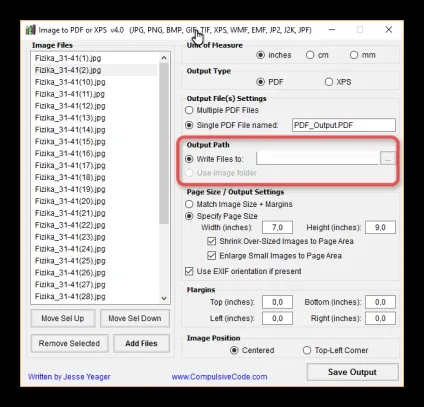Choose mm as unit of measure
Image resolution: width=424 pixels, height=407 pixels.
[354, 55]
